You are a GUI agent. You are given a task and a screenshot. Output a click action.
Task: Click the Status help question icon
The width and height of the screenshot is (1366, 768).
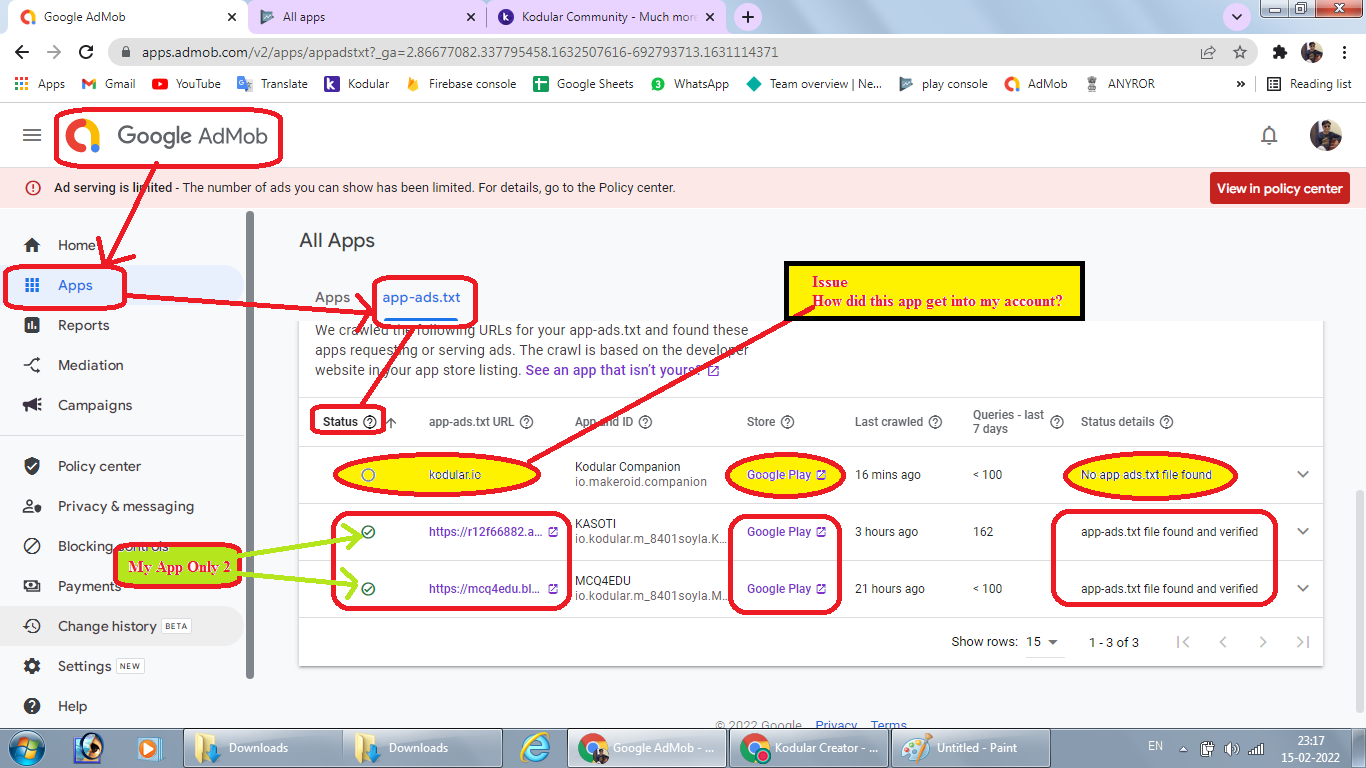click(370, 422)
